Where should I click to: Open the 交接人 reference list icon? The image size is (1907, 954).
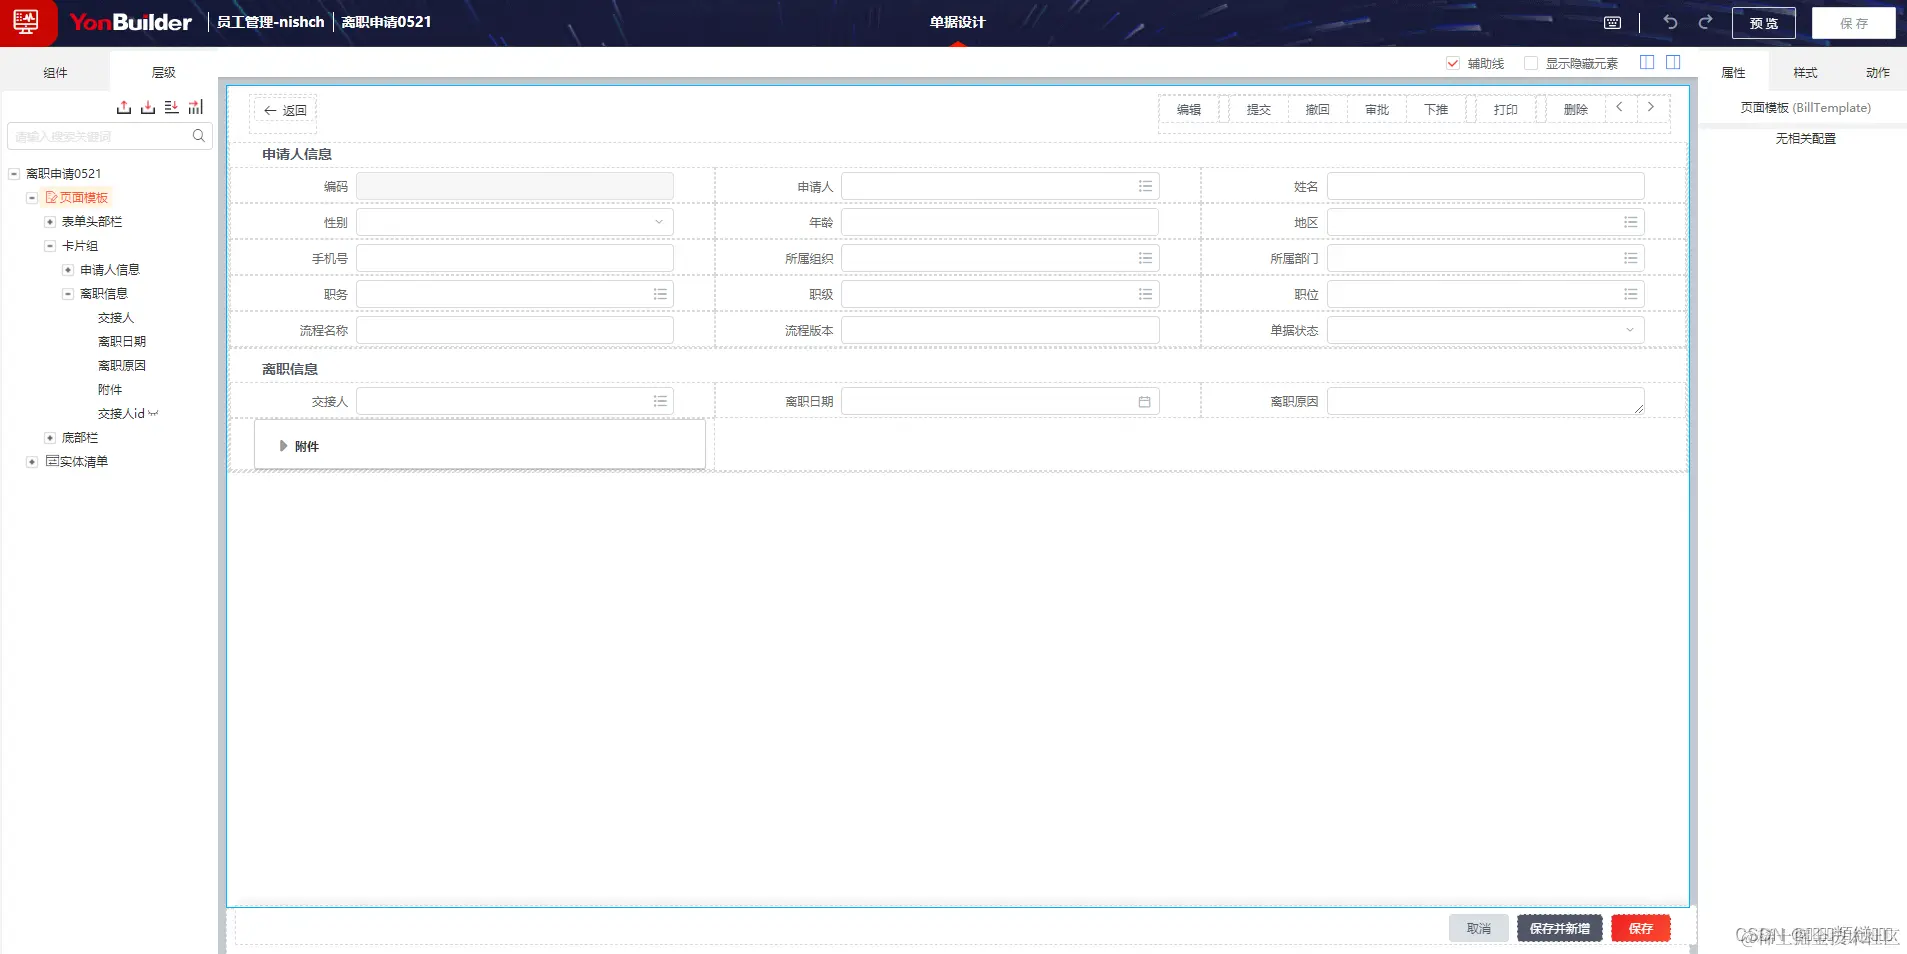coord(660,401)
